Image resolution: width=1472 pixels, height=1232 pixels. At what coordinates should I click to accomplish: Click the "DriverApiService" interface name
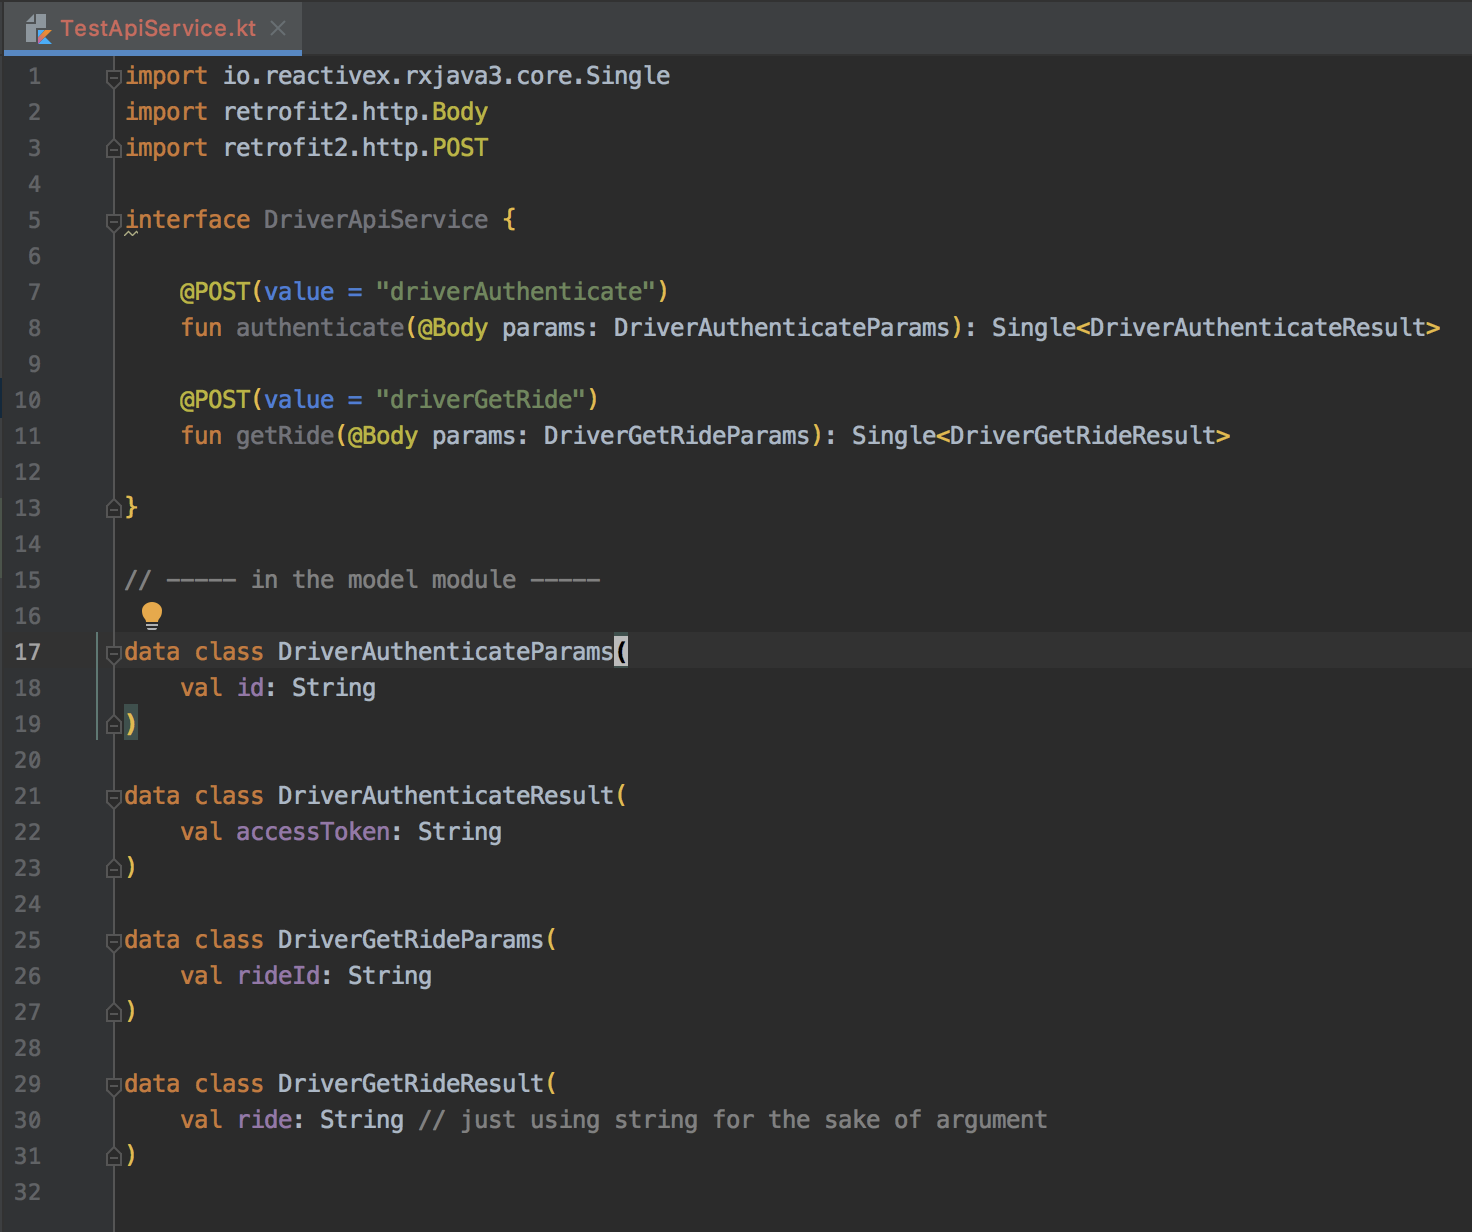tap(376, 220)
